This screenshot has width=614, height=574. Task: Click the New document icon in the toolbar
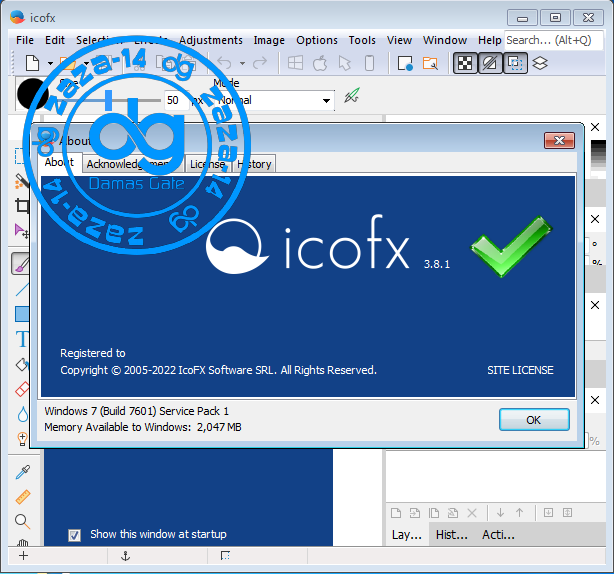coord(32,63)
